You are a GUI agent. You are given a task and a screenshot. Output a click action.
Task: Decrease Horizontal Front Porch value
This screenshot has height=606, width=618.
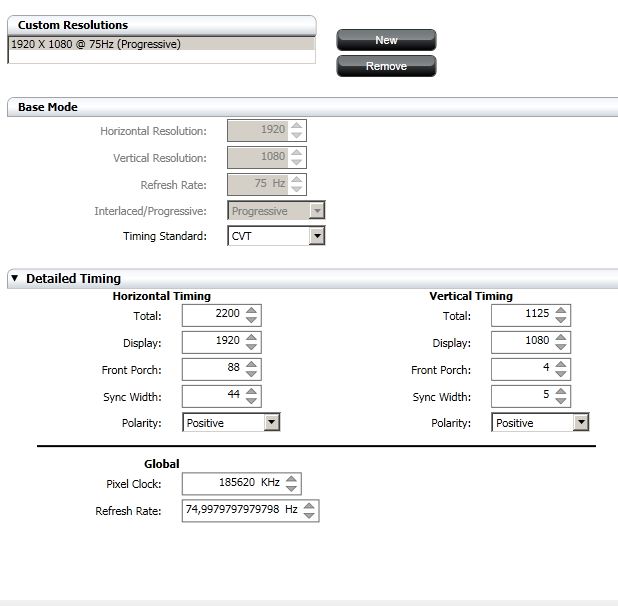pyautogui.click(x=251, y=374)
